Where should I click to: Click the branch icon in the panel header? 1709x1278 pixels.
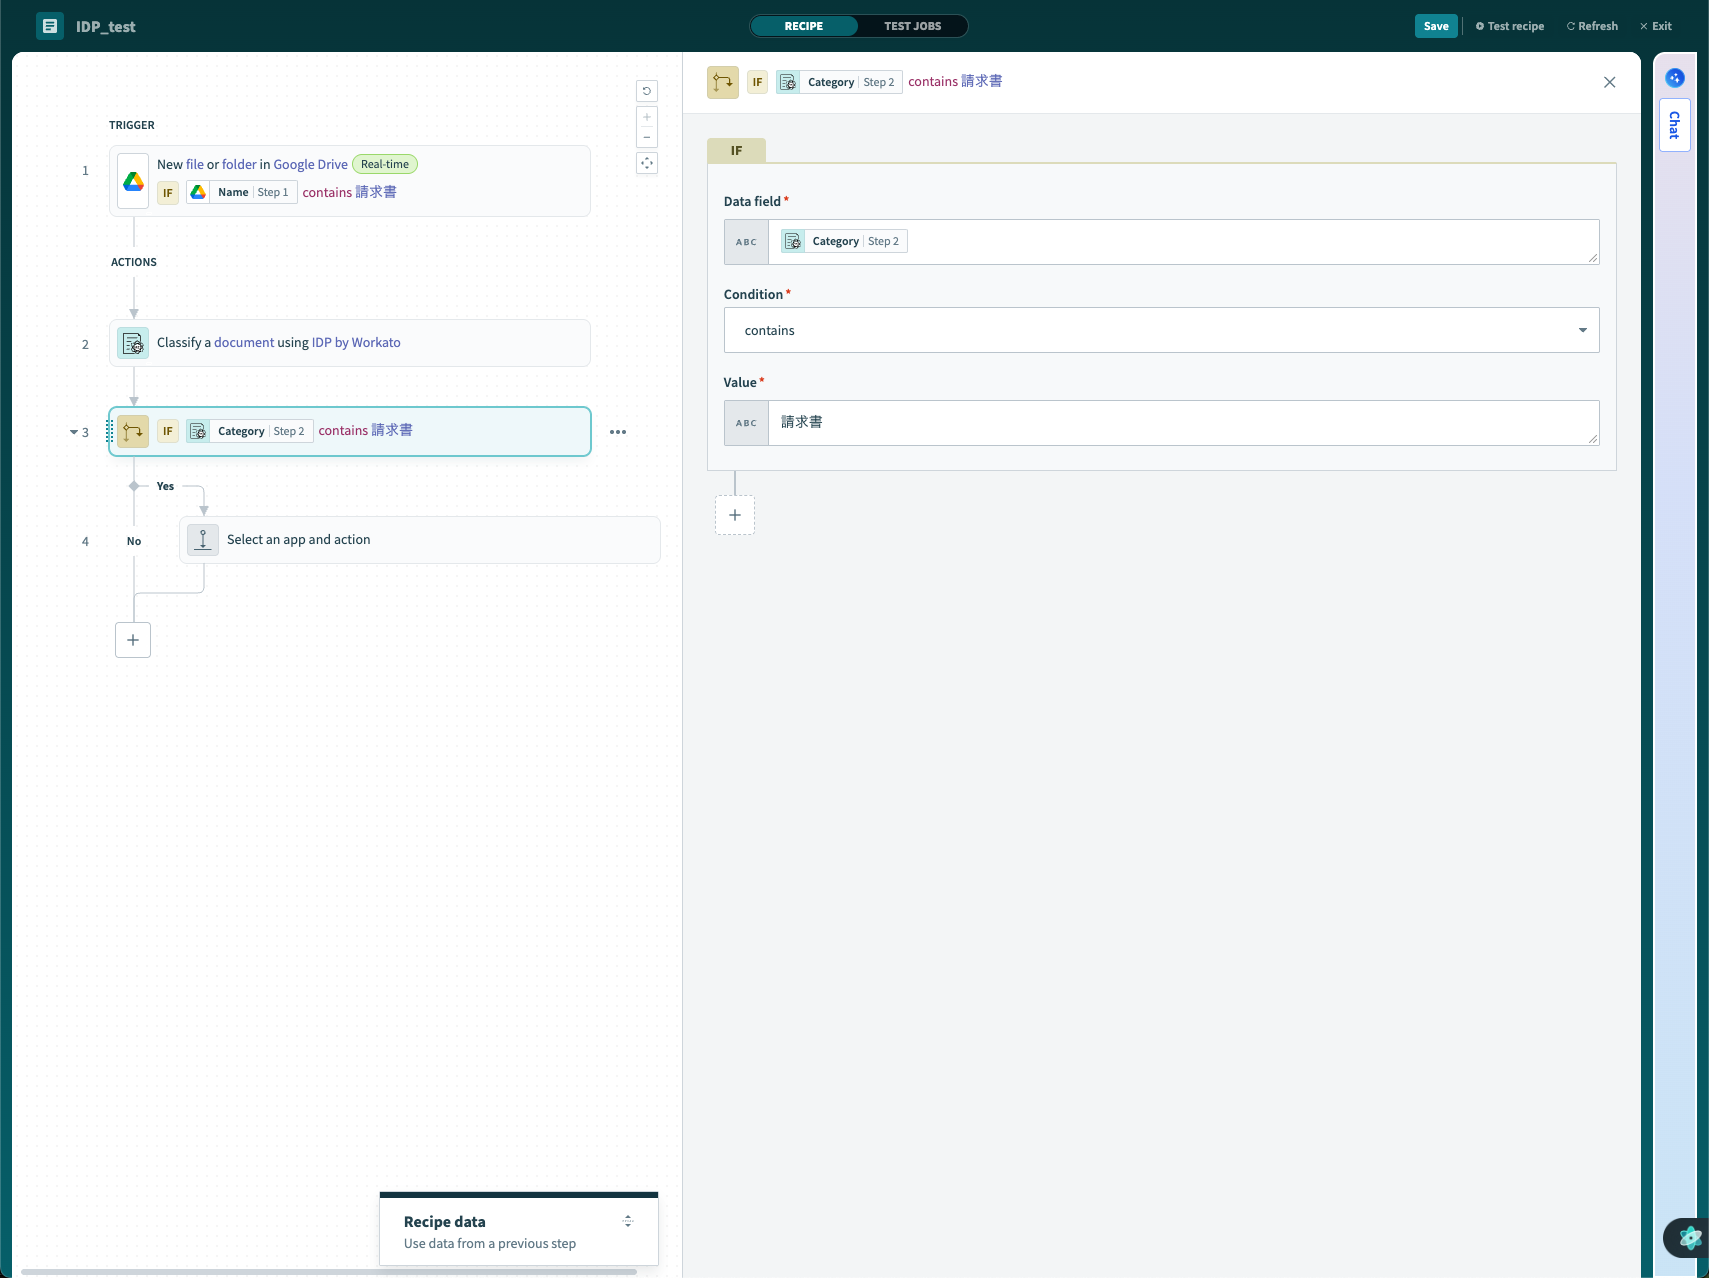(723, 82)
